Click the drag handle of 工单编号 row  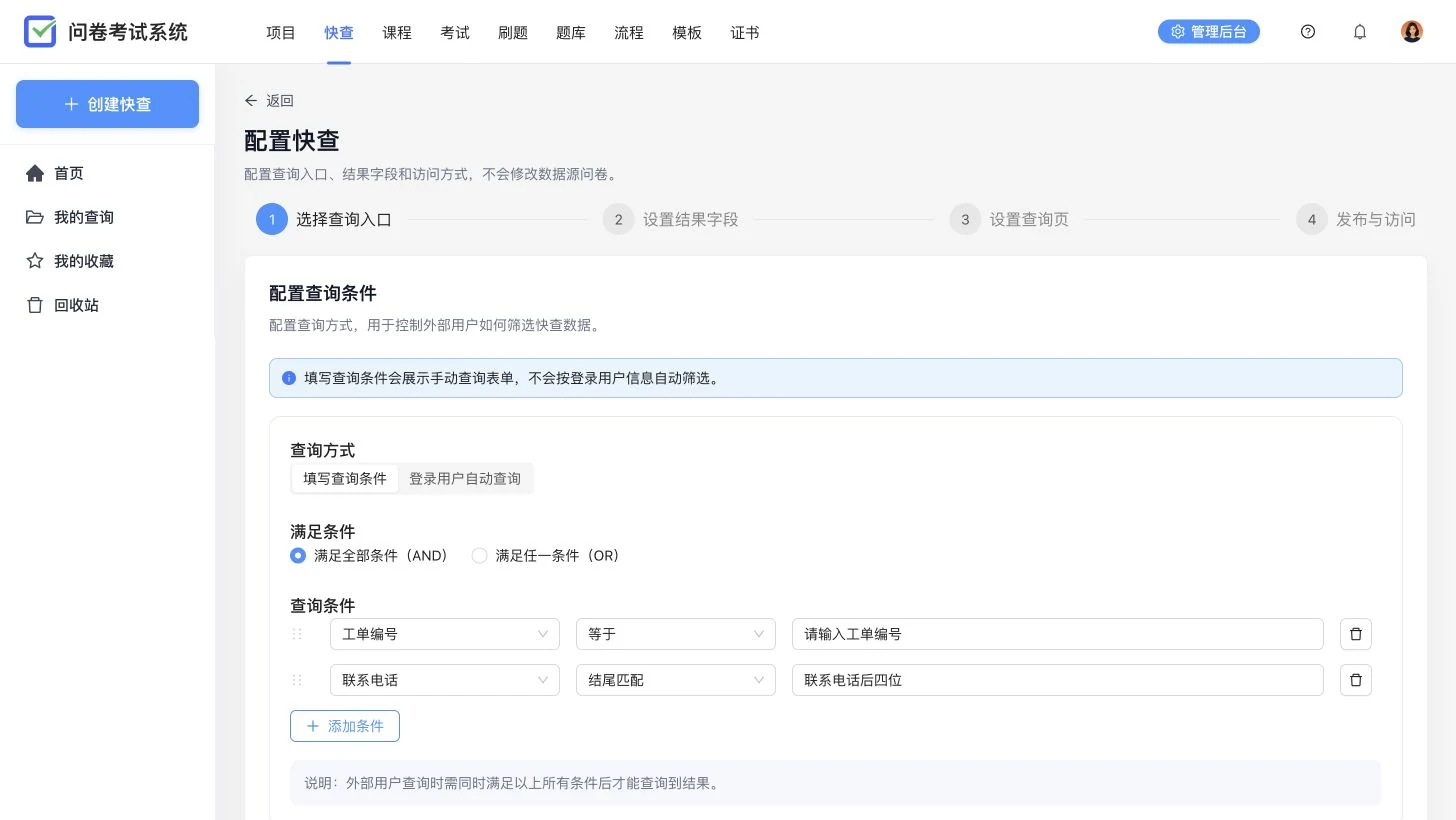click(x=297, y=634)
